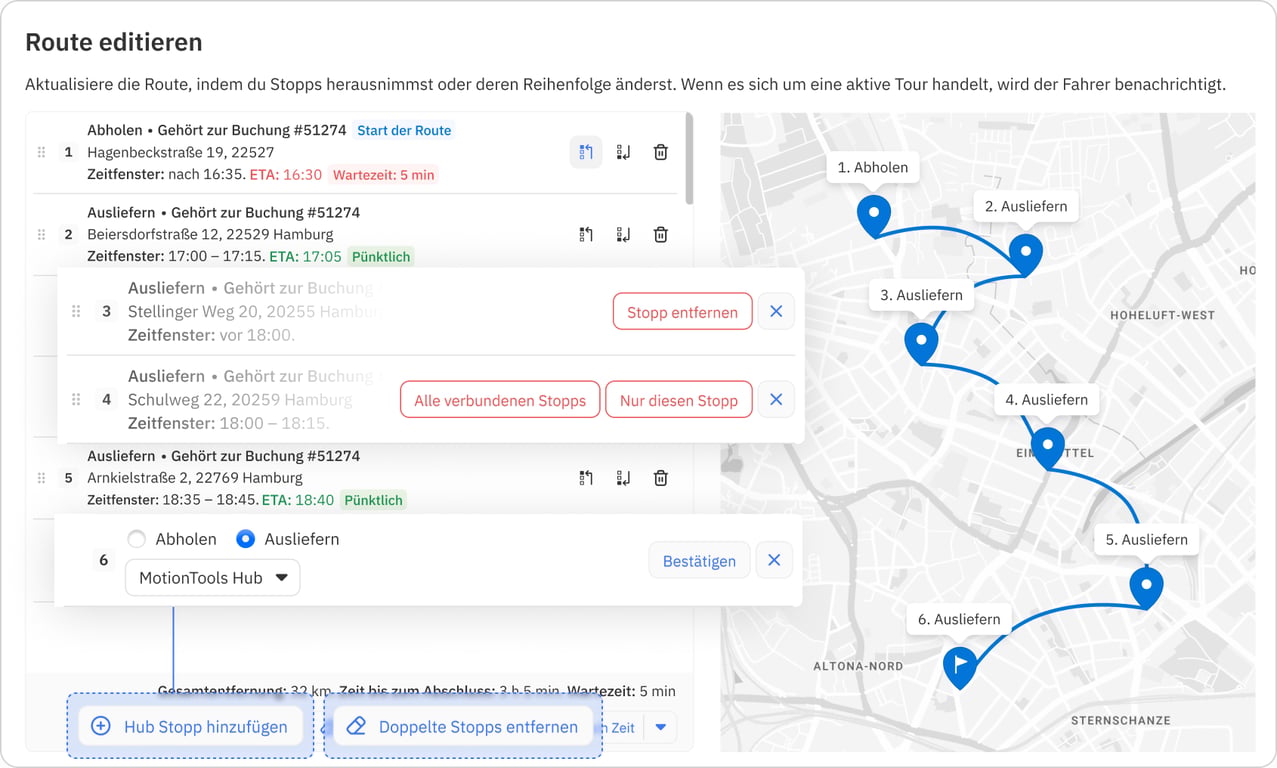Image resolution: width=1277 pixels, height=768 pixels.
Task: Confirm hub stop with Bestätigen
Action: (x=699, y=561)
